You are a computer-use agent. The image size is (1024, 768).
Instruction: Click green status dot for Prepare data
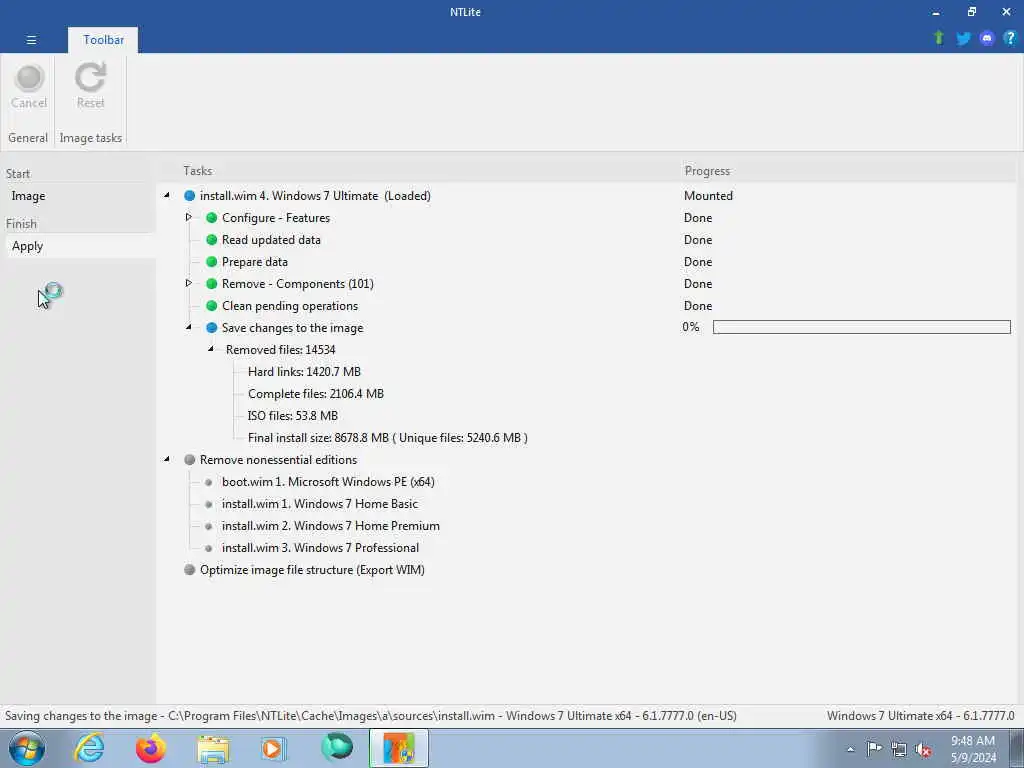212,262
